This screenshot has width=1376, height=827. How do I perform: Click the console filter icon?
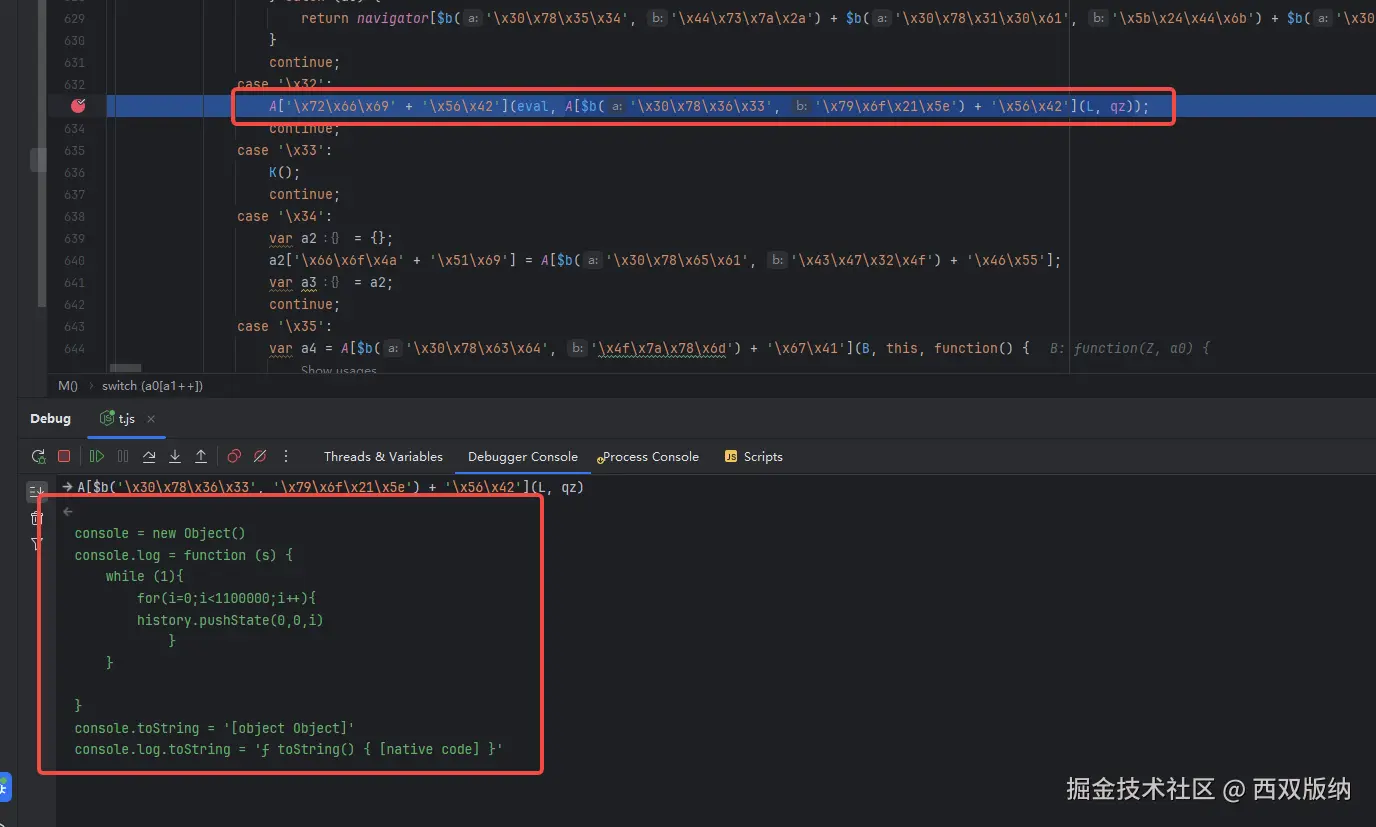[x=36, y=543]
